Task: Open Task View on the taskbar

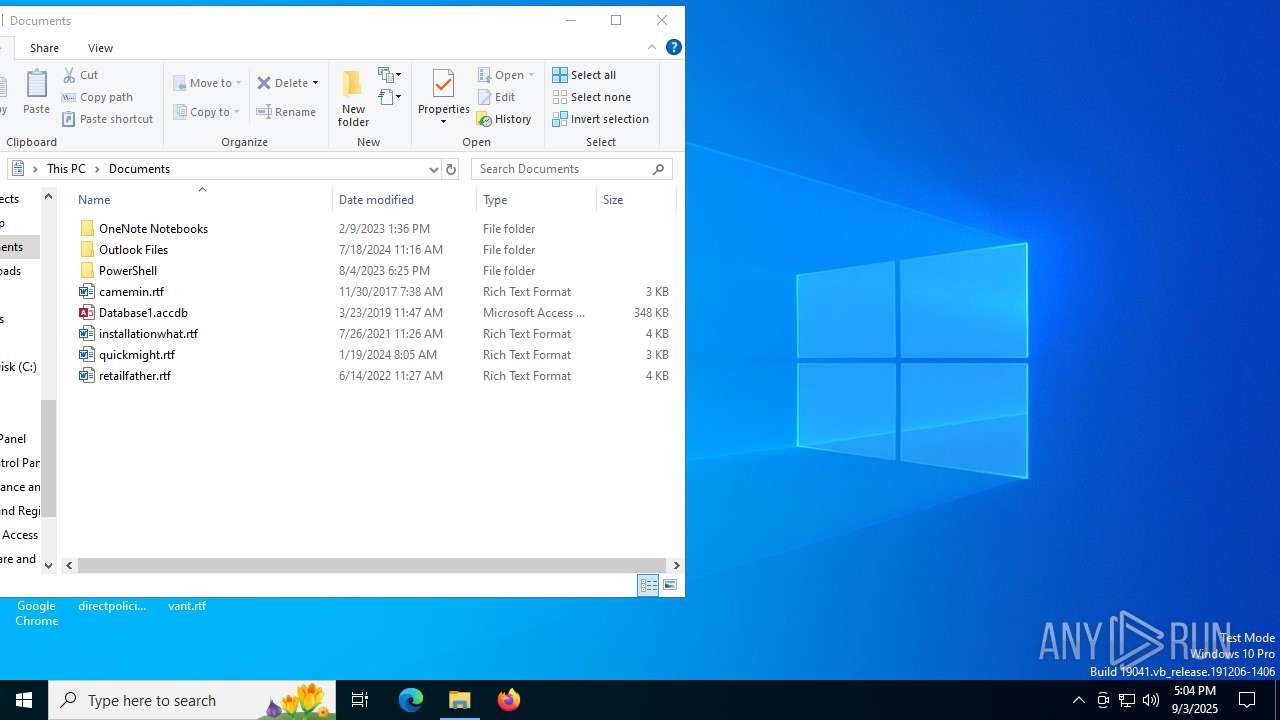Action: [x=360, y=700]
